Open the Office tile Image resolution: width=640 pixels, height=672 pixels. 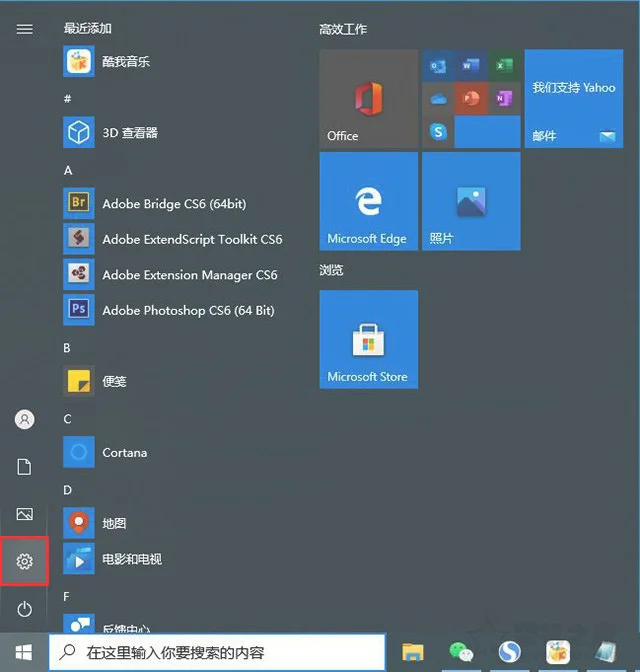369,99
